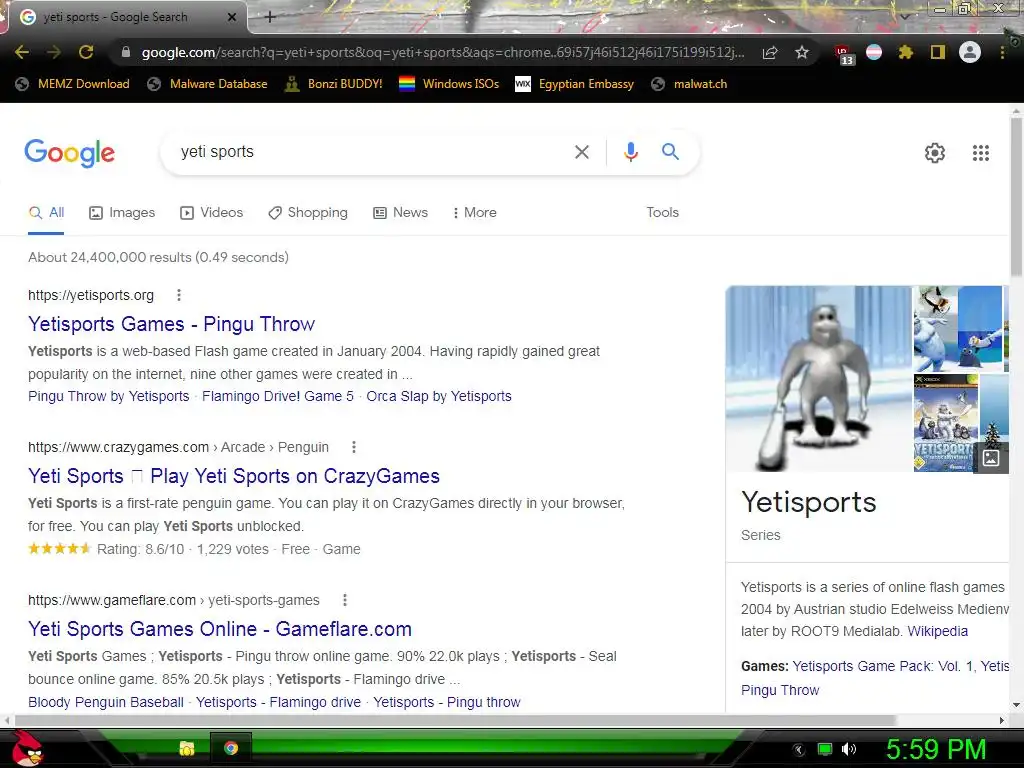Bookmark this page with the star icon
1024x768 pixels.
[802, 52]
